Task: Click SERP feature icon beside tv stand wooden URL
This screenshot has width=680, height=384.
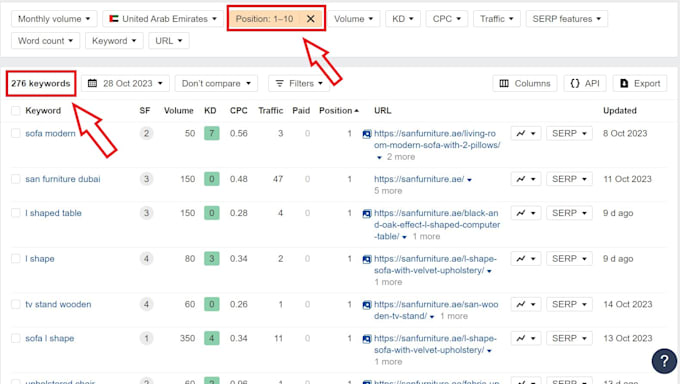Action: pos(367,305)
